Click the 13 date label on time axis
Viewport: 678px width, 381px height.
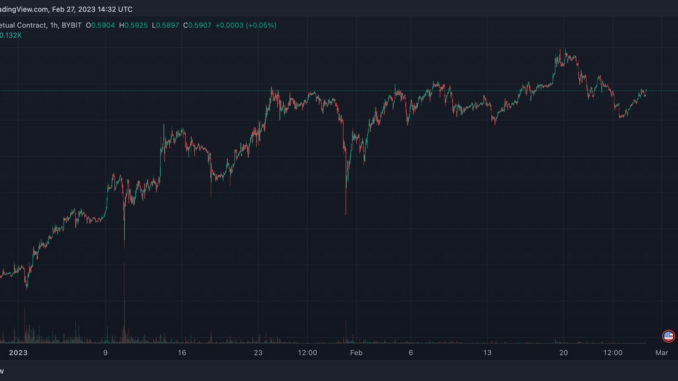(x=487, y=353)
